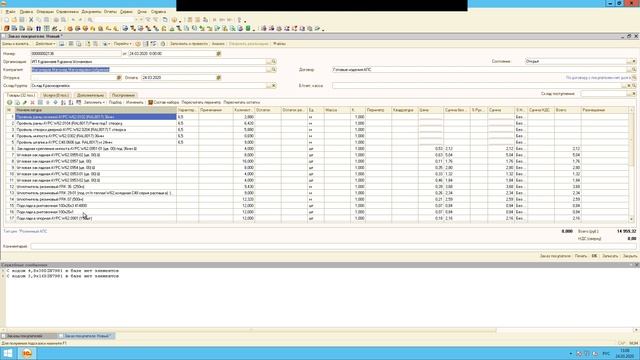Viewport: 640px width, 360px height.
Task: Open the Windows Start button
Action: 8,353
